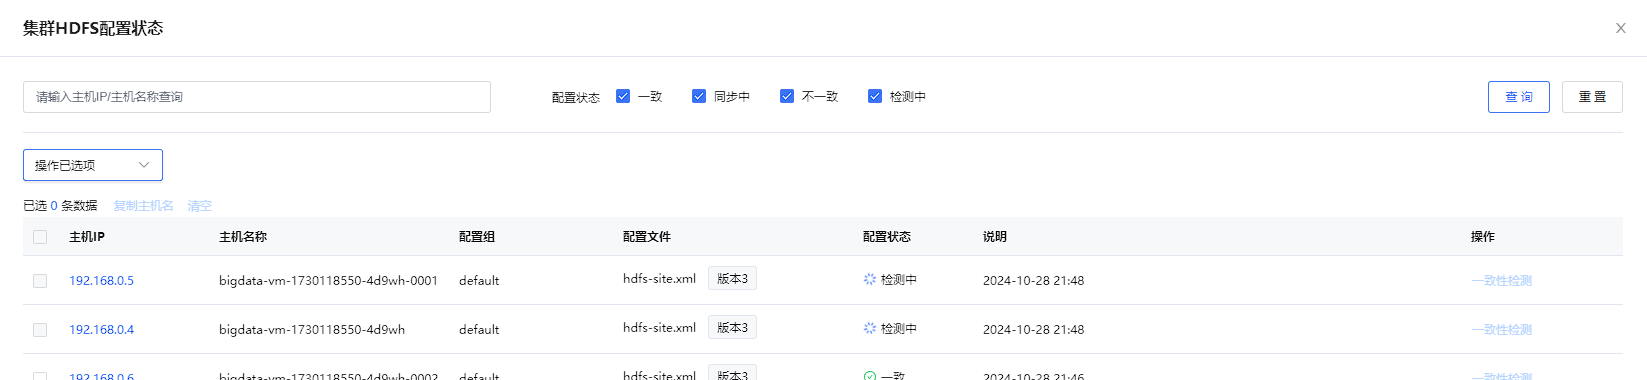This screenshot has height=380, width=1647.
Task: Uncheck the 检测中 status filter
Action: 875,96
